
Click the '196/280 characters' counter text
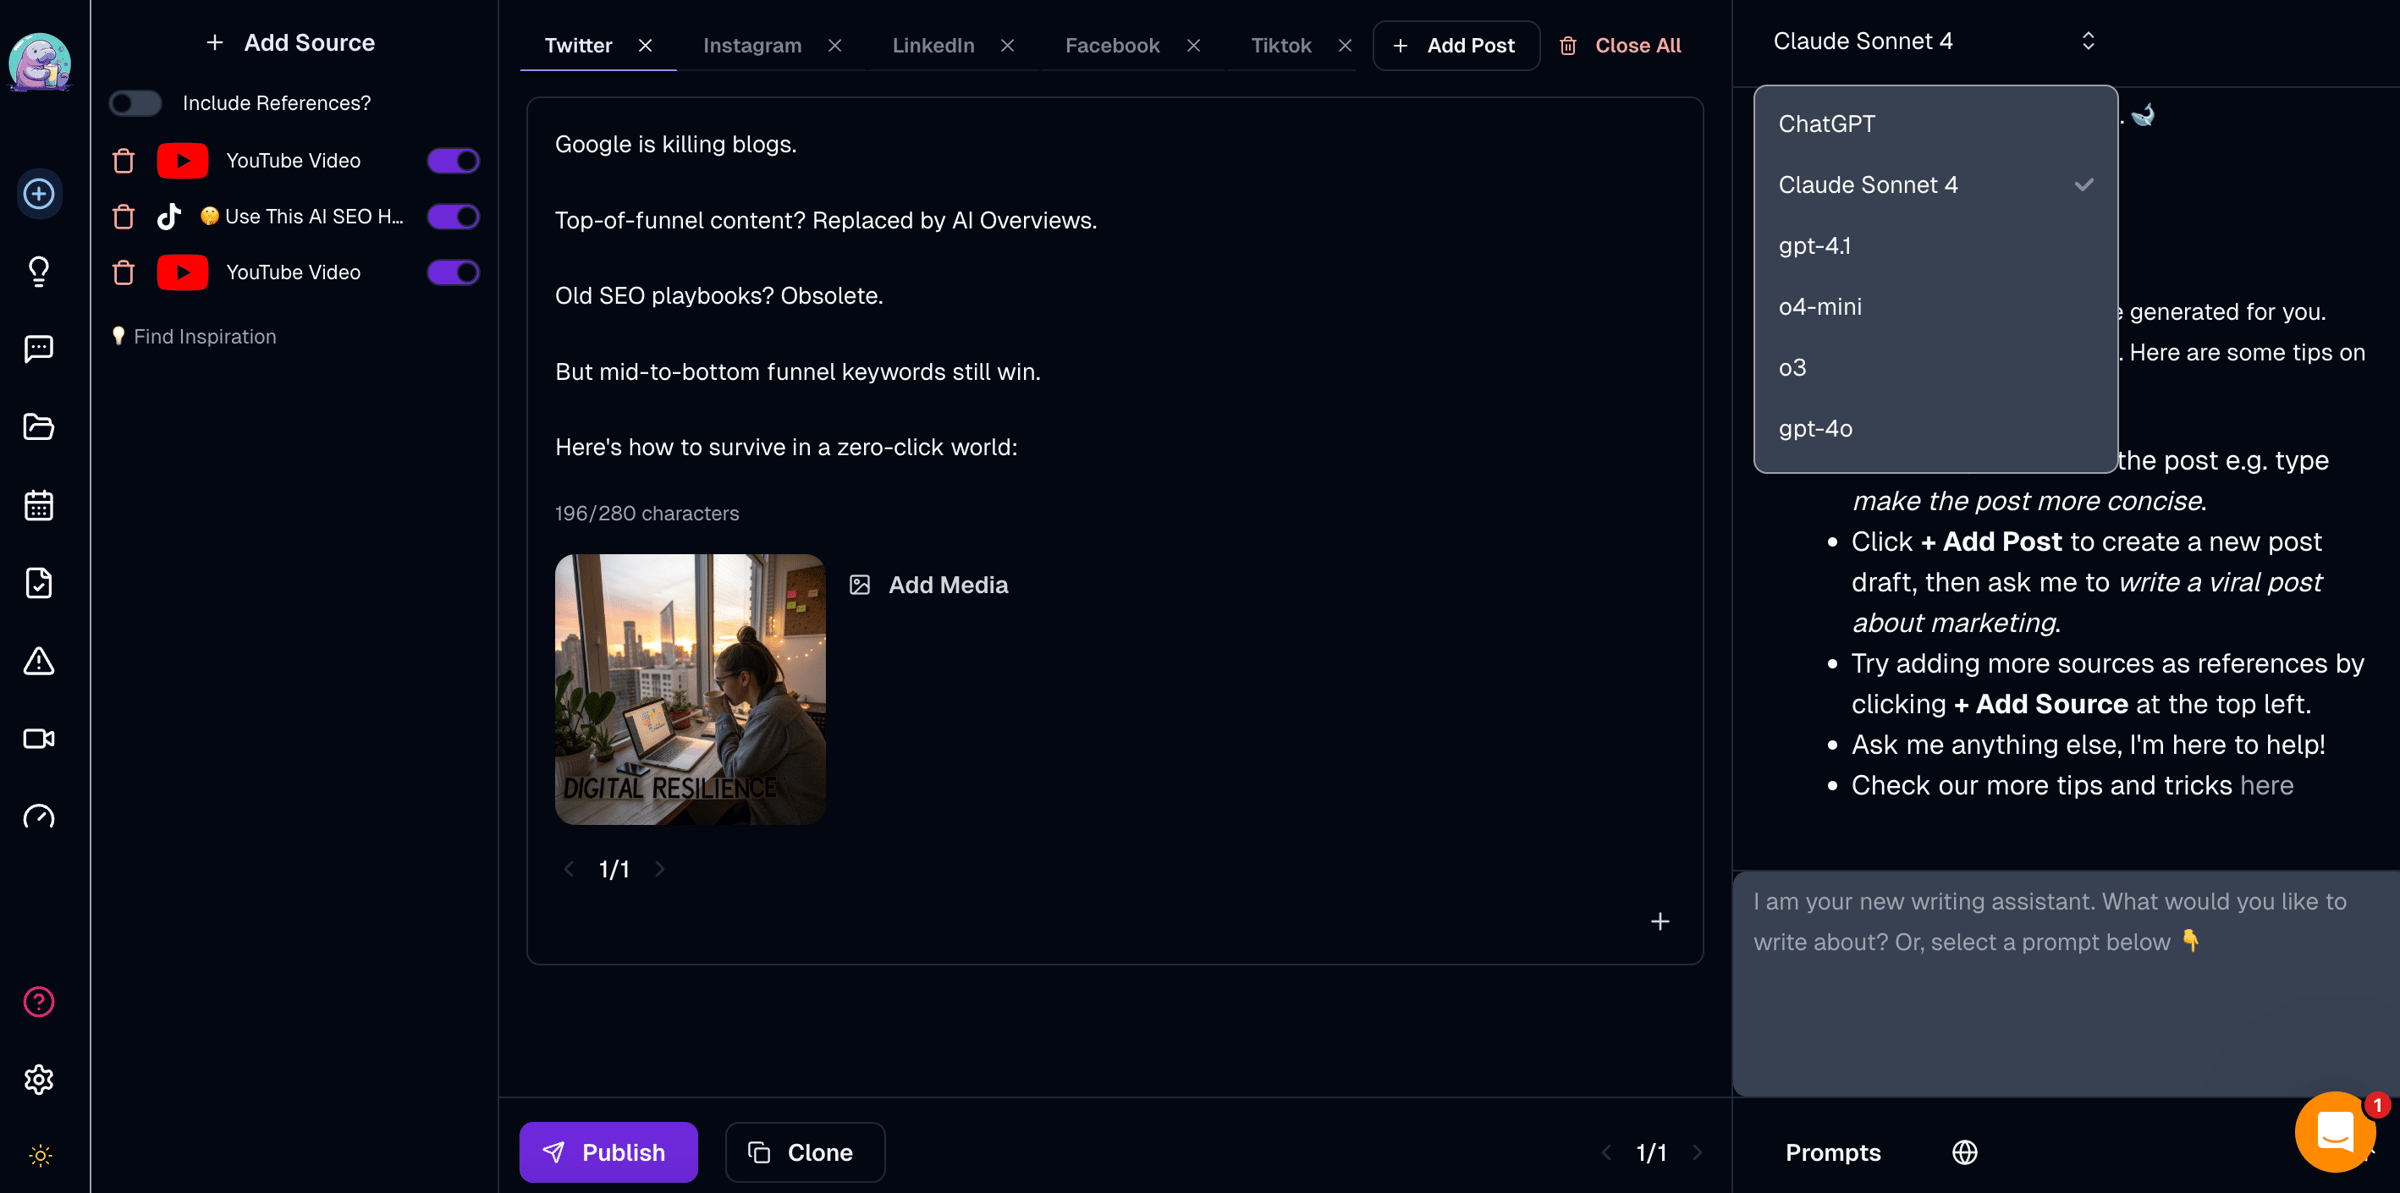click(x=647, y=513)
